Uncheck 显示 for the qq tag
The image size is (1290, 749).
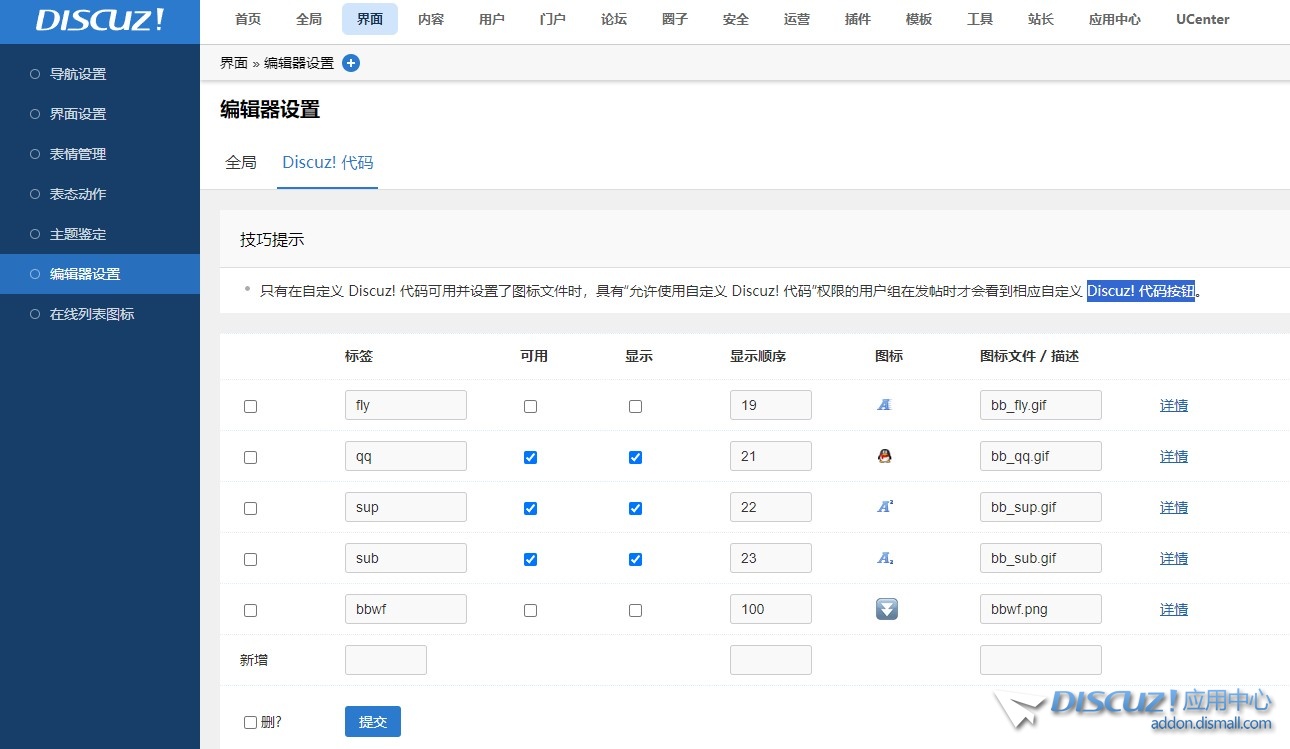pos(635,458)
